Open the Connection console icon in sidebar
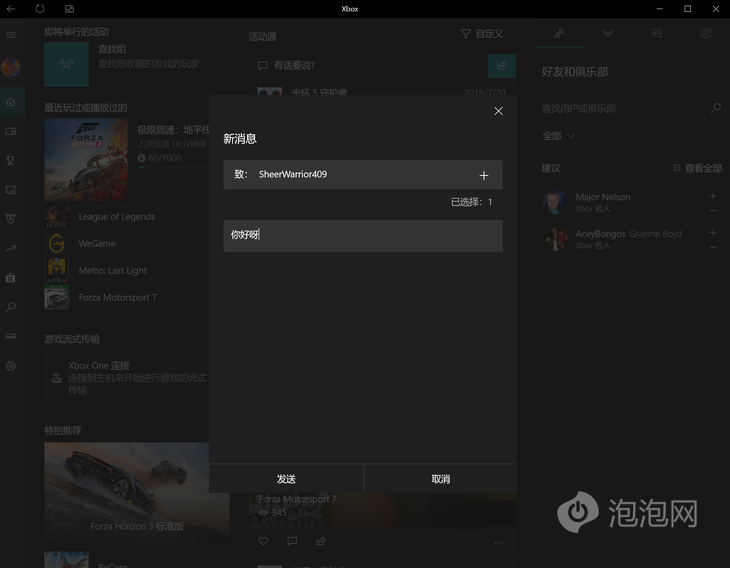The image size is (730, 568). (x=11, y=336)
